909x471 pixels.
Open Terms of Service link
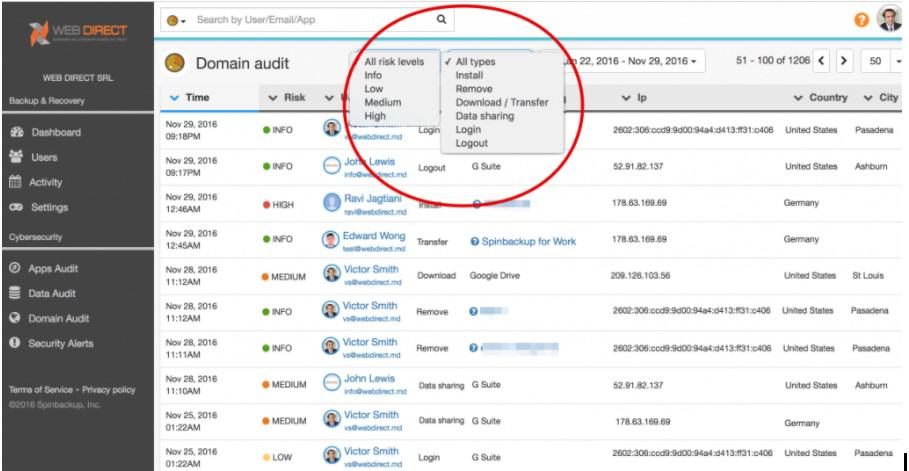41,390
